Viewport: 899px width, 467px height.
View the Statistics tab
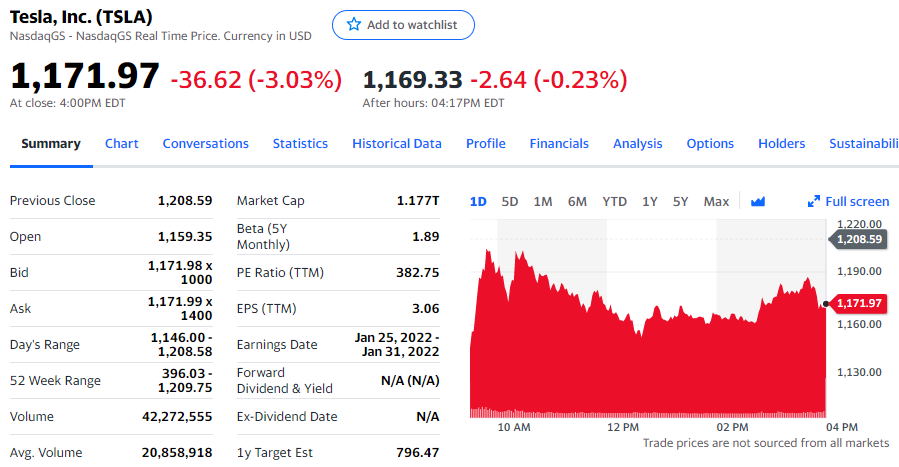(x=300, y=143)
